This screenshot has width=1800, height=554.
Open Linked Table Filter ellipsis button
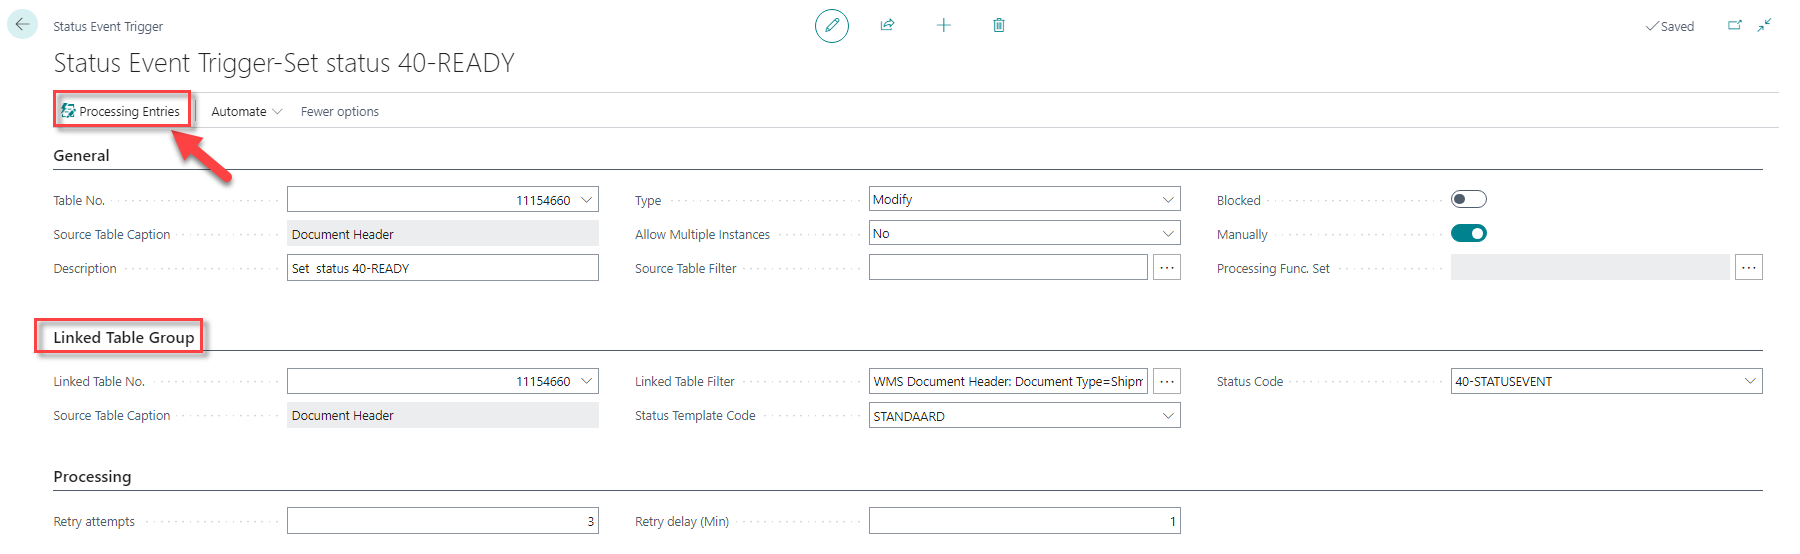click(x=1166, y=382)
